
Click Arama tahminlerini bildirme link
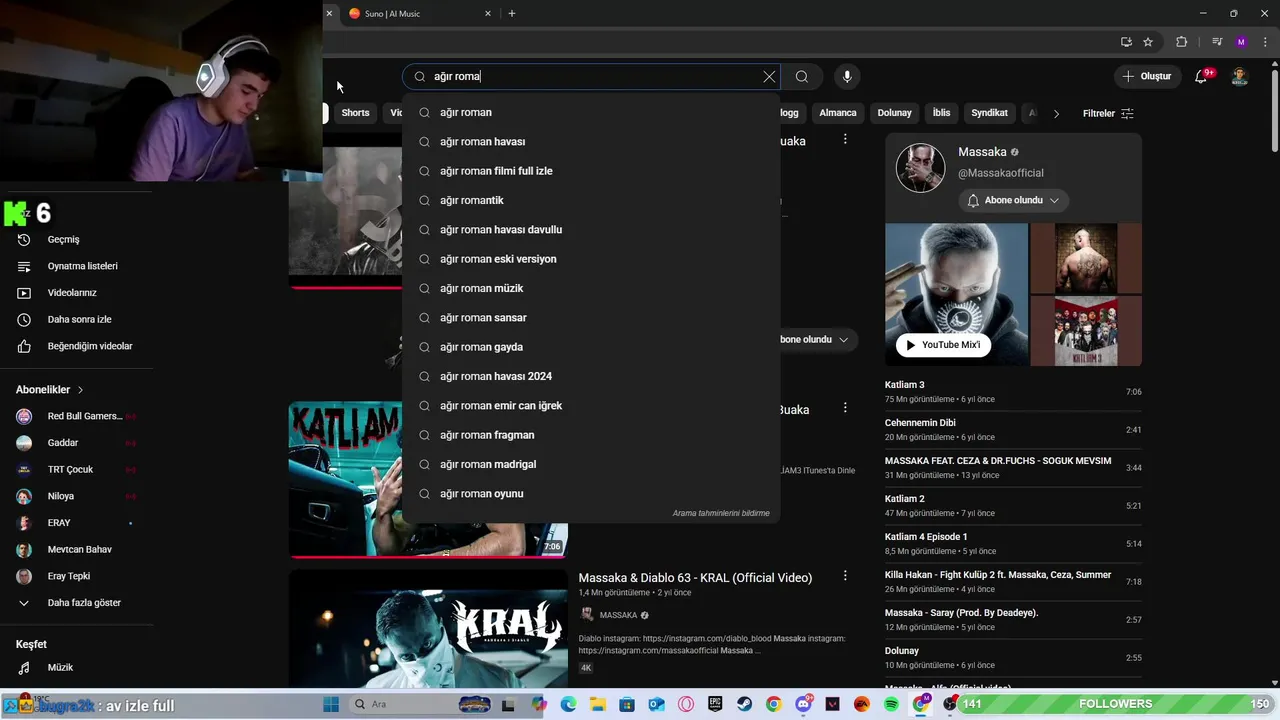pyautogui.click(x=721, y=513)
